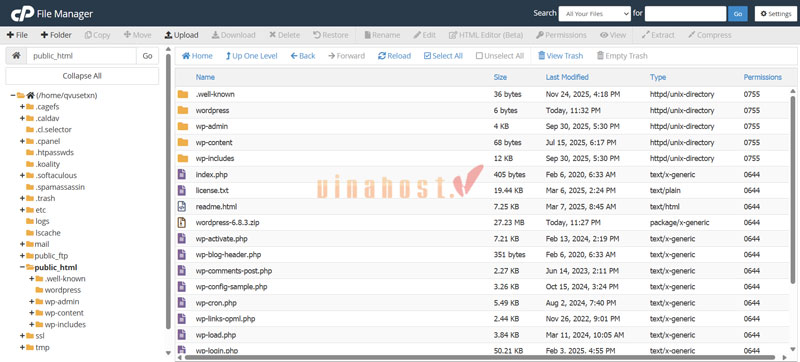Sort files by the Name column
800x362 pixels.
[x=205, y=77]
